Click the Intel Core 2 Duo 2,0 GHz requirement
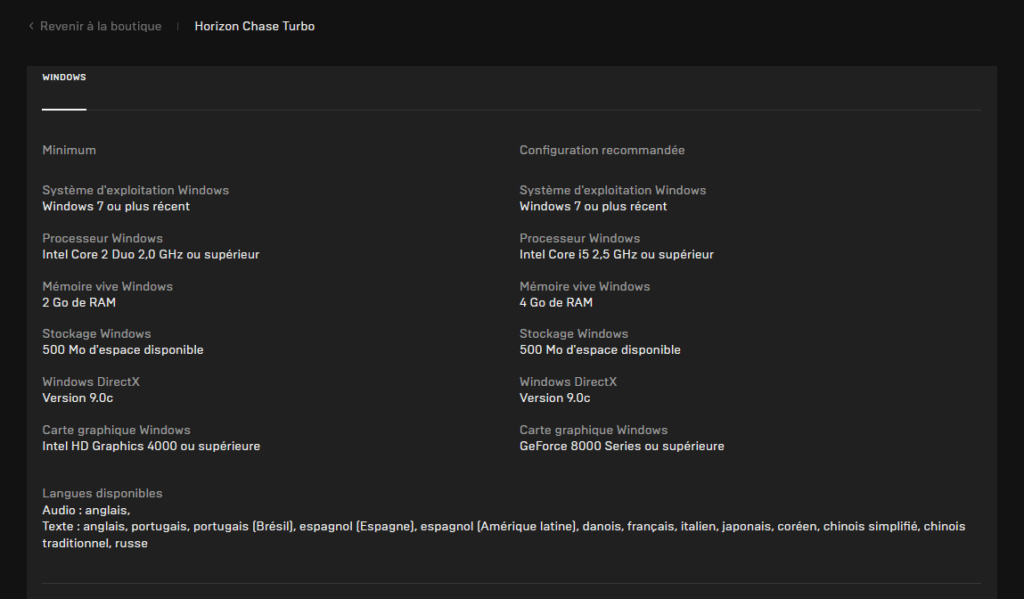 tap(151, 254)
